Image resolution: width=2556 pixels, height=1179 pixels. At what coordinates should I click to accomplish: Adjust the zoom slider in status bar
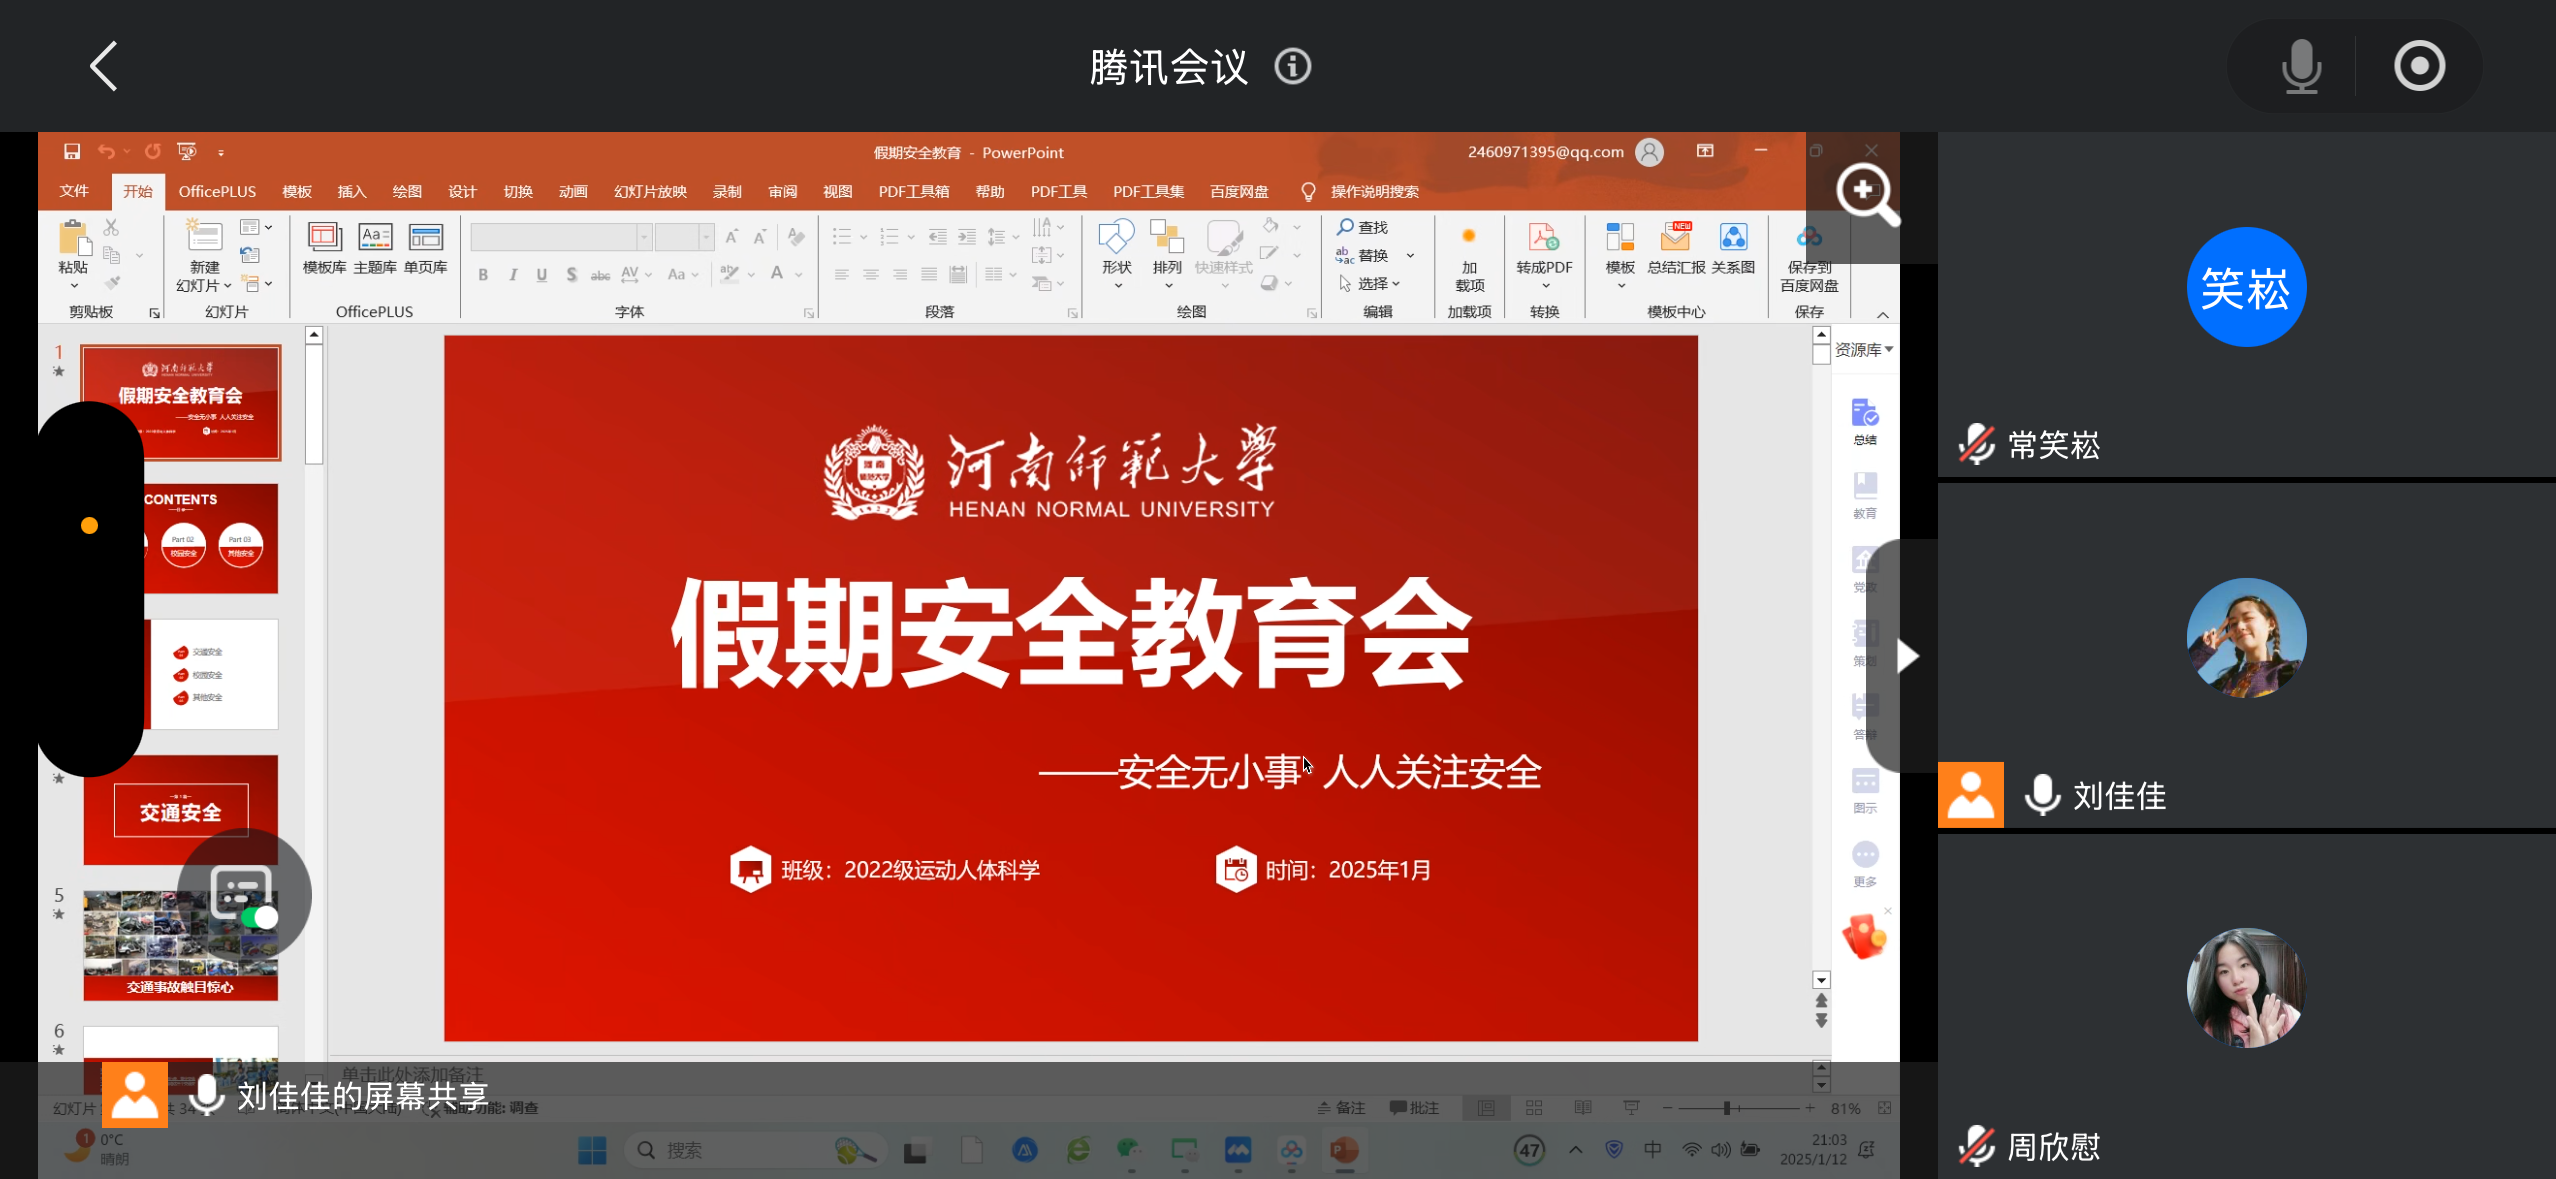(1727, 1108)
